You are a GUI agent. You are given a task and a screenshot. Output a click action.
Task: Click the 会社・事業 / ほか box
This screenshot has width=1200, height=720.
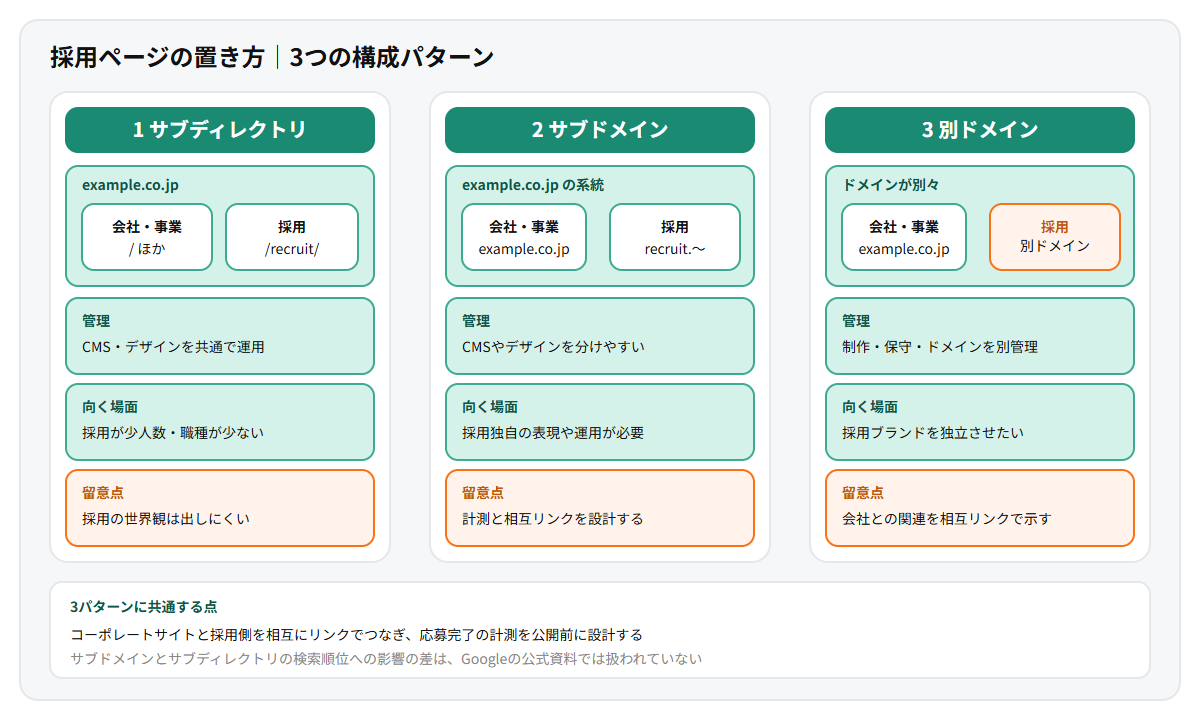147,237
